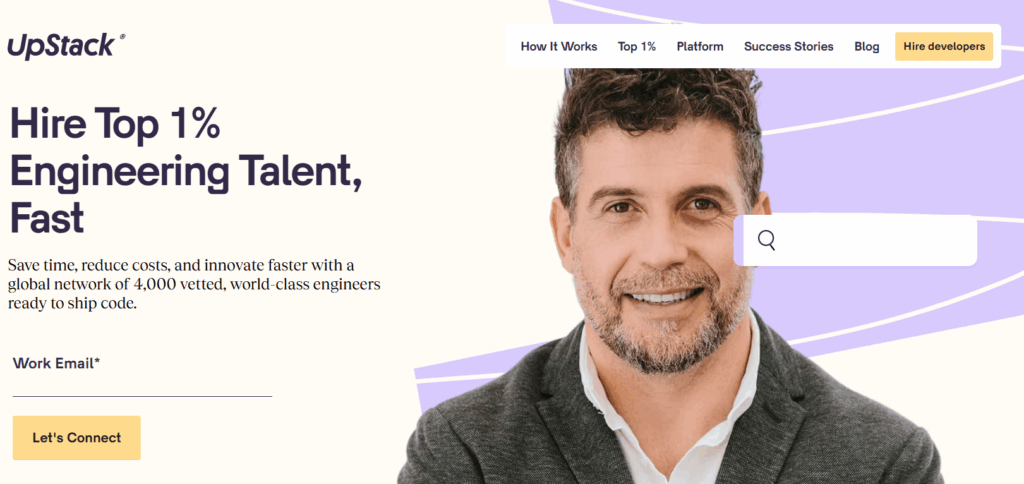1024x484 pixels.
Task: Open the Platform nav link
Action: tap(700, 46)
